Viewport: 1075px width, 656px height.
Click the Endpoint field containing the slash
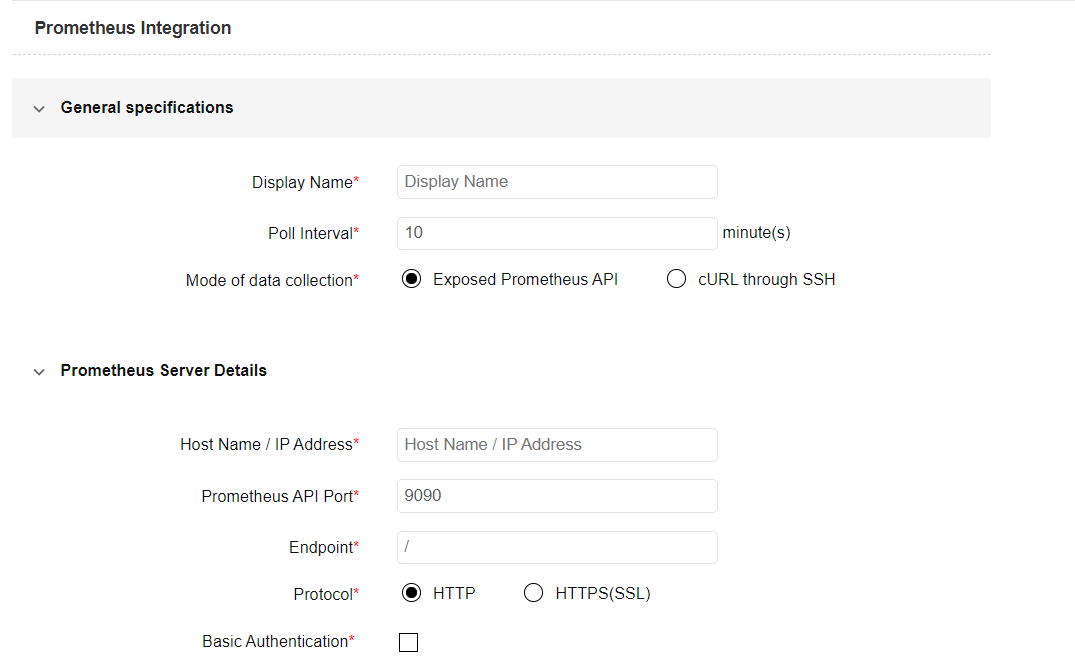pos(557,547)
